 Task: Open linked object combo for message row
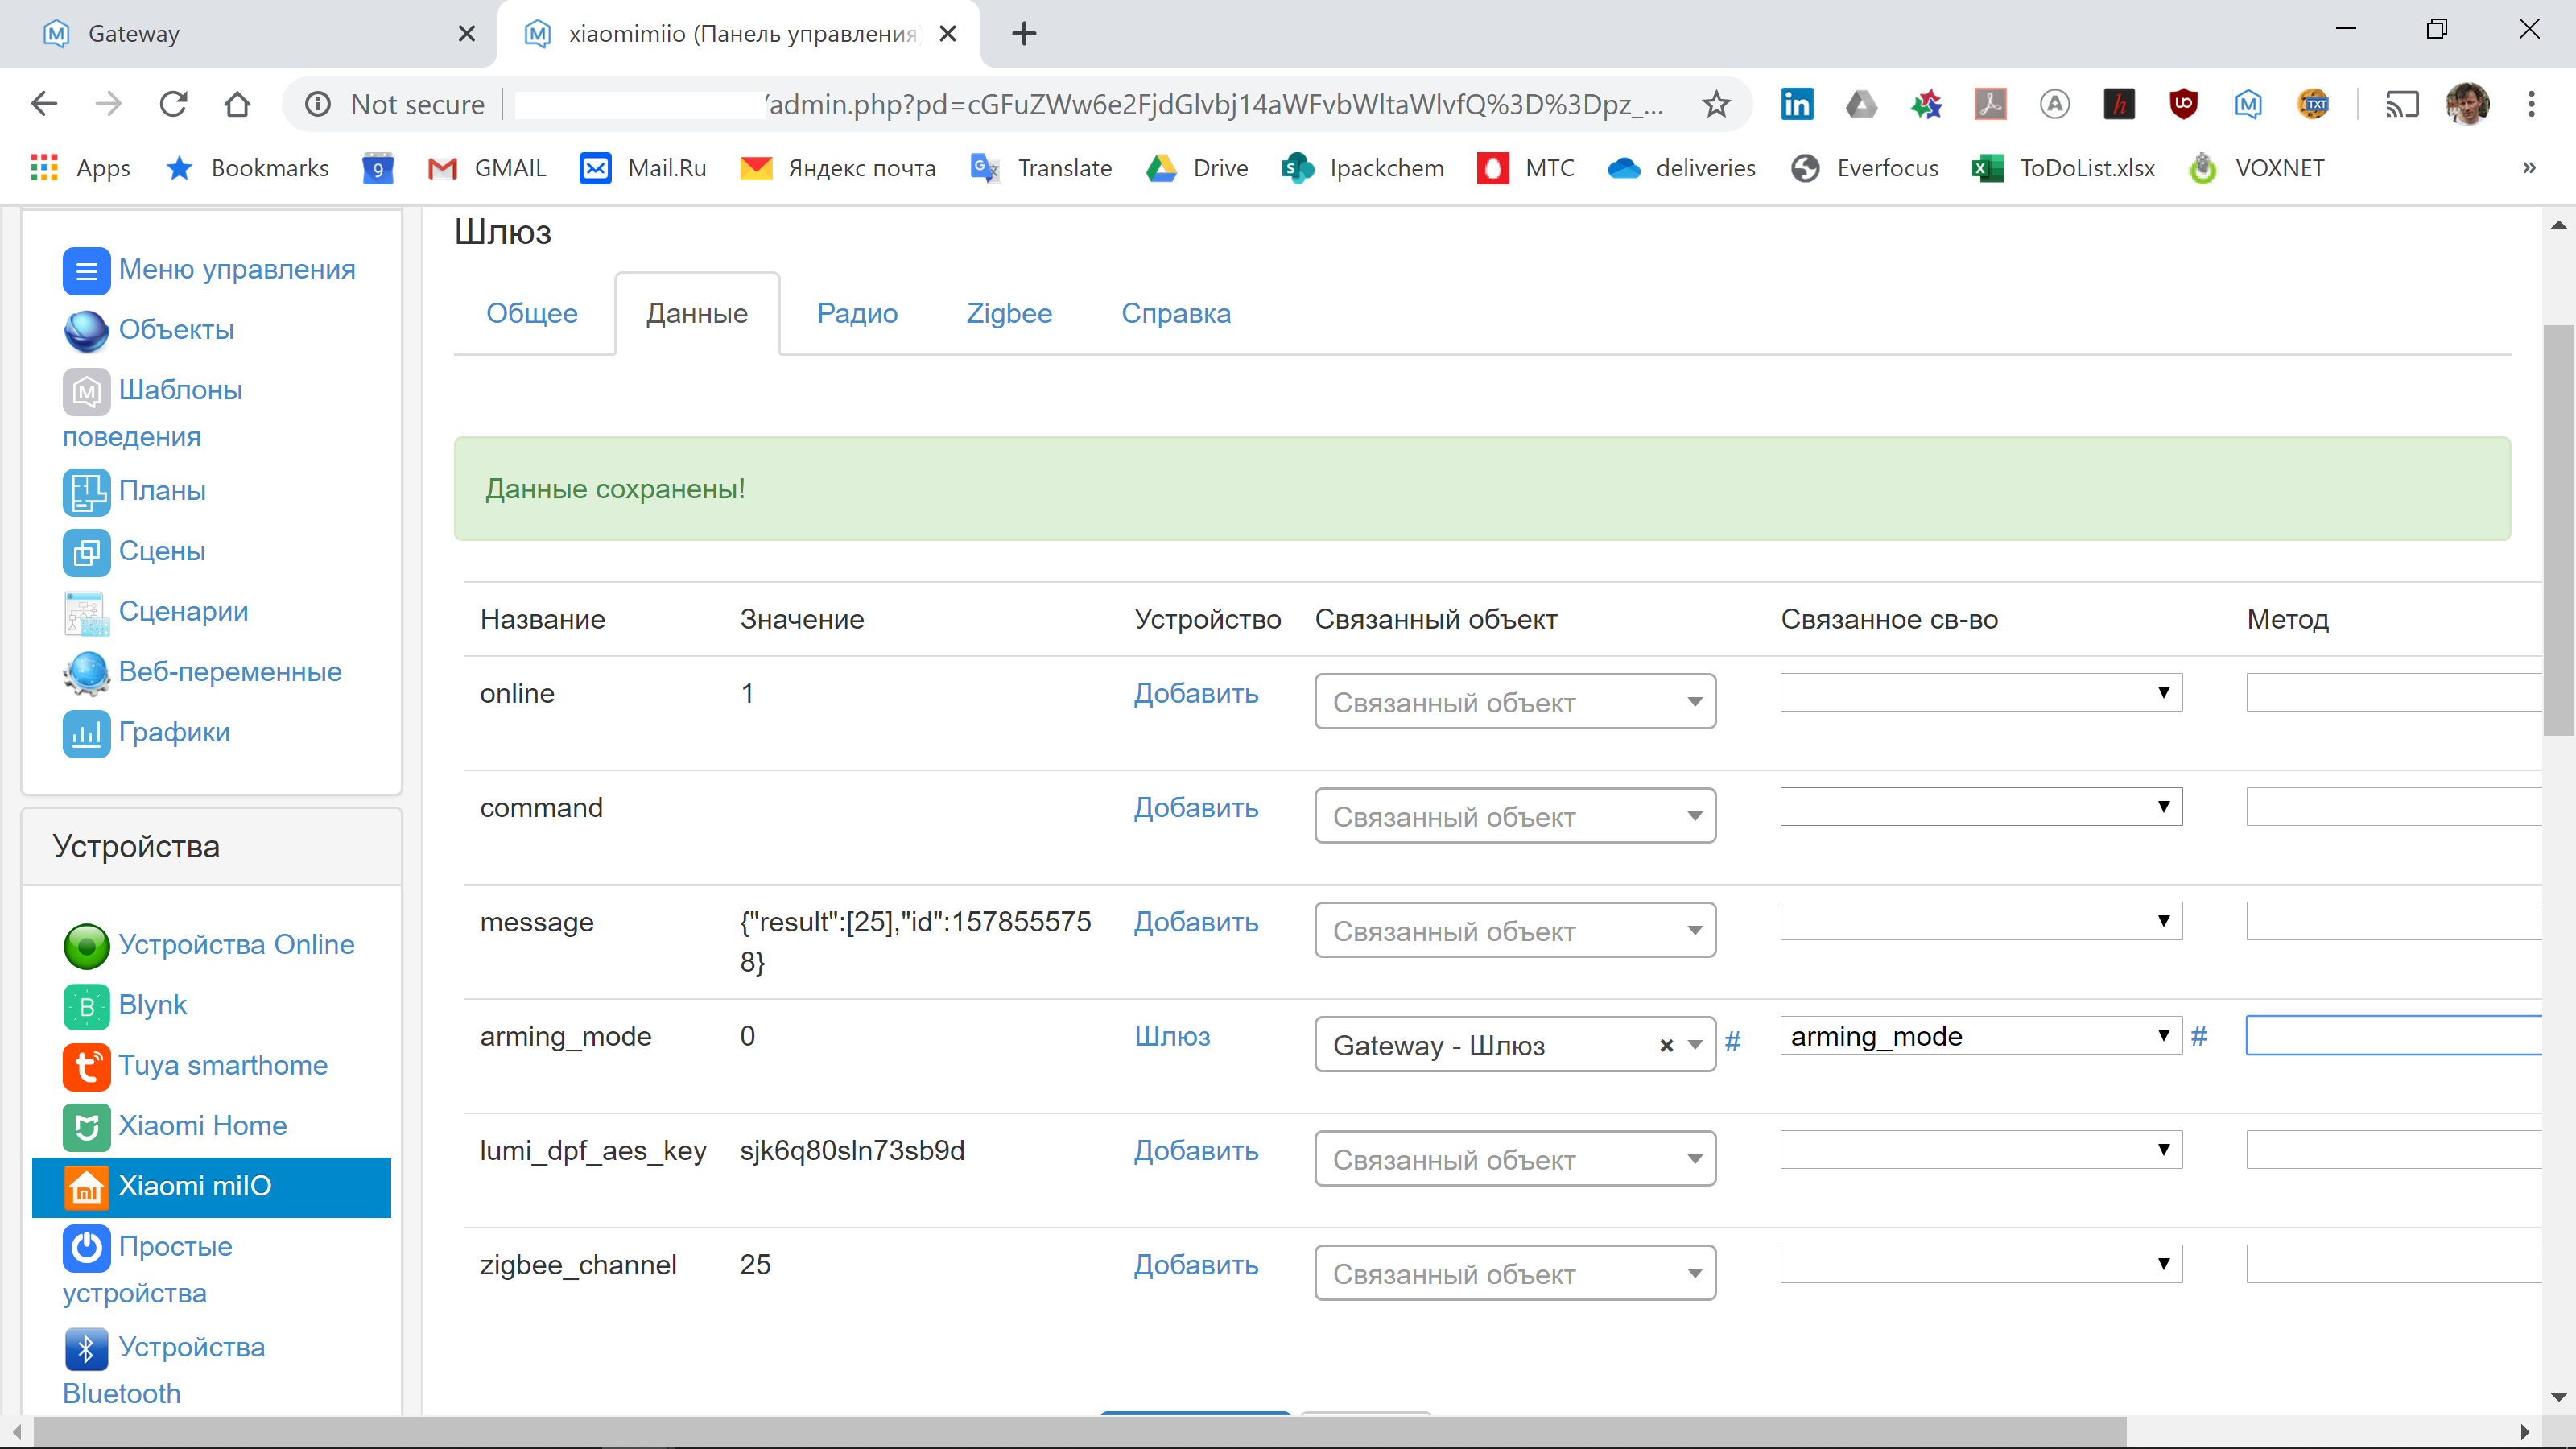pos(1514,931)
